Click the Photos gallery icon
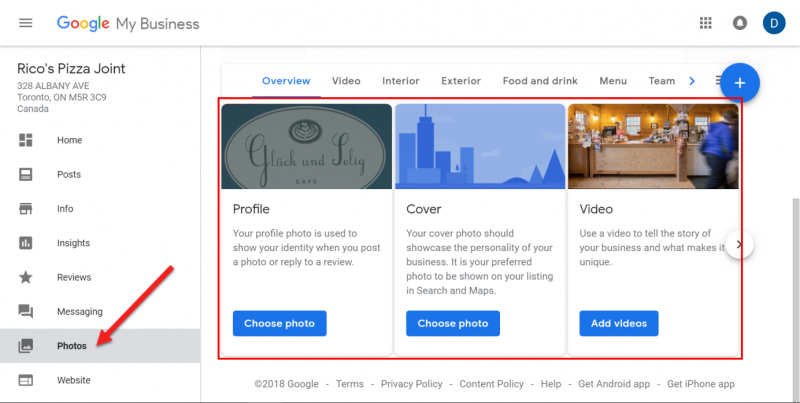The width and height of the screenshot is (800, 403). (x=26, y=346)
